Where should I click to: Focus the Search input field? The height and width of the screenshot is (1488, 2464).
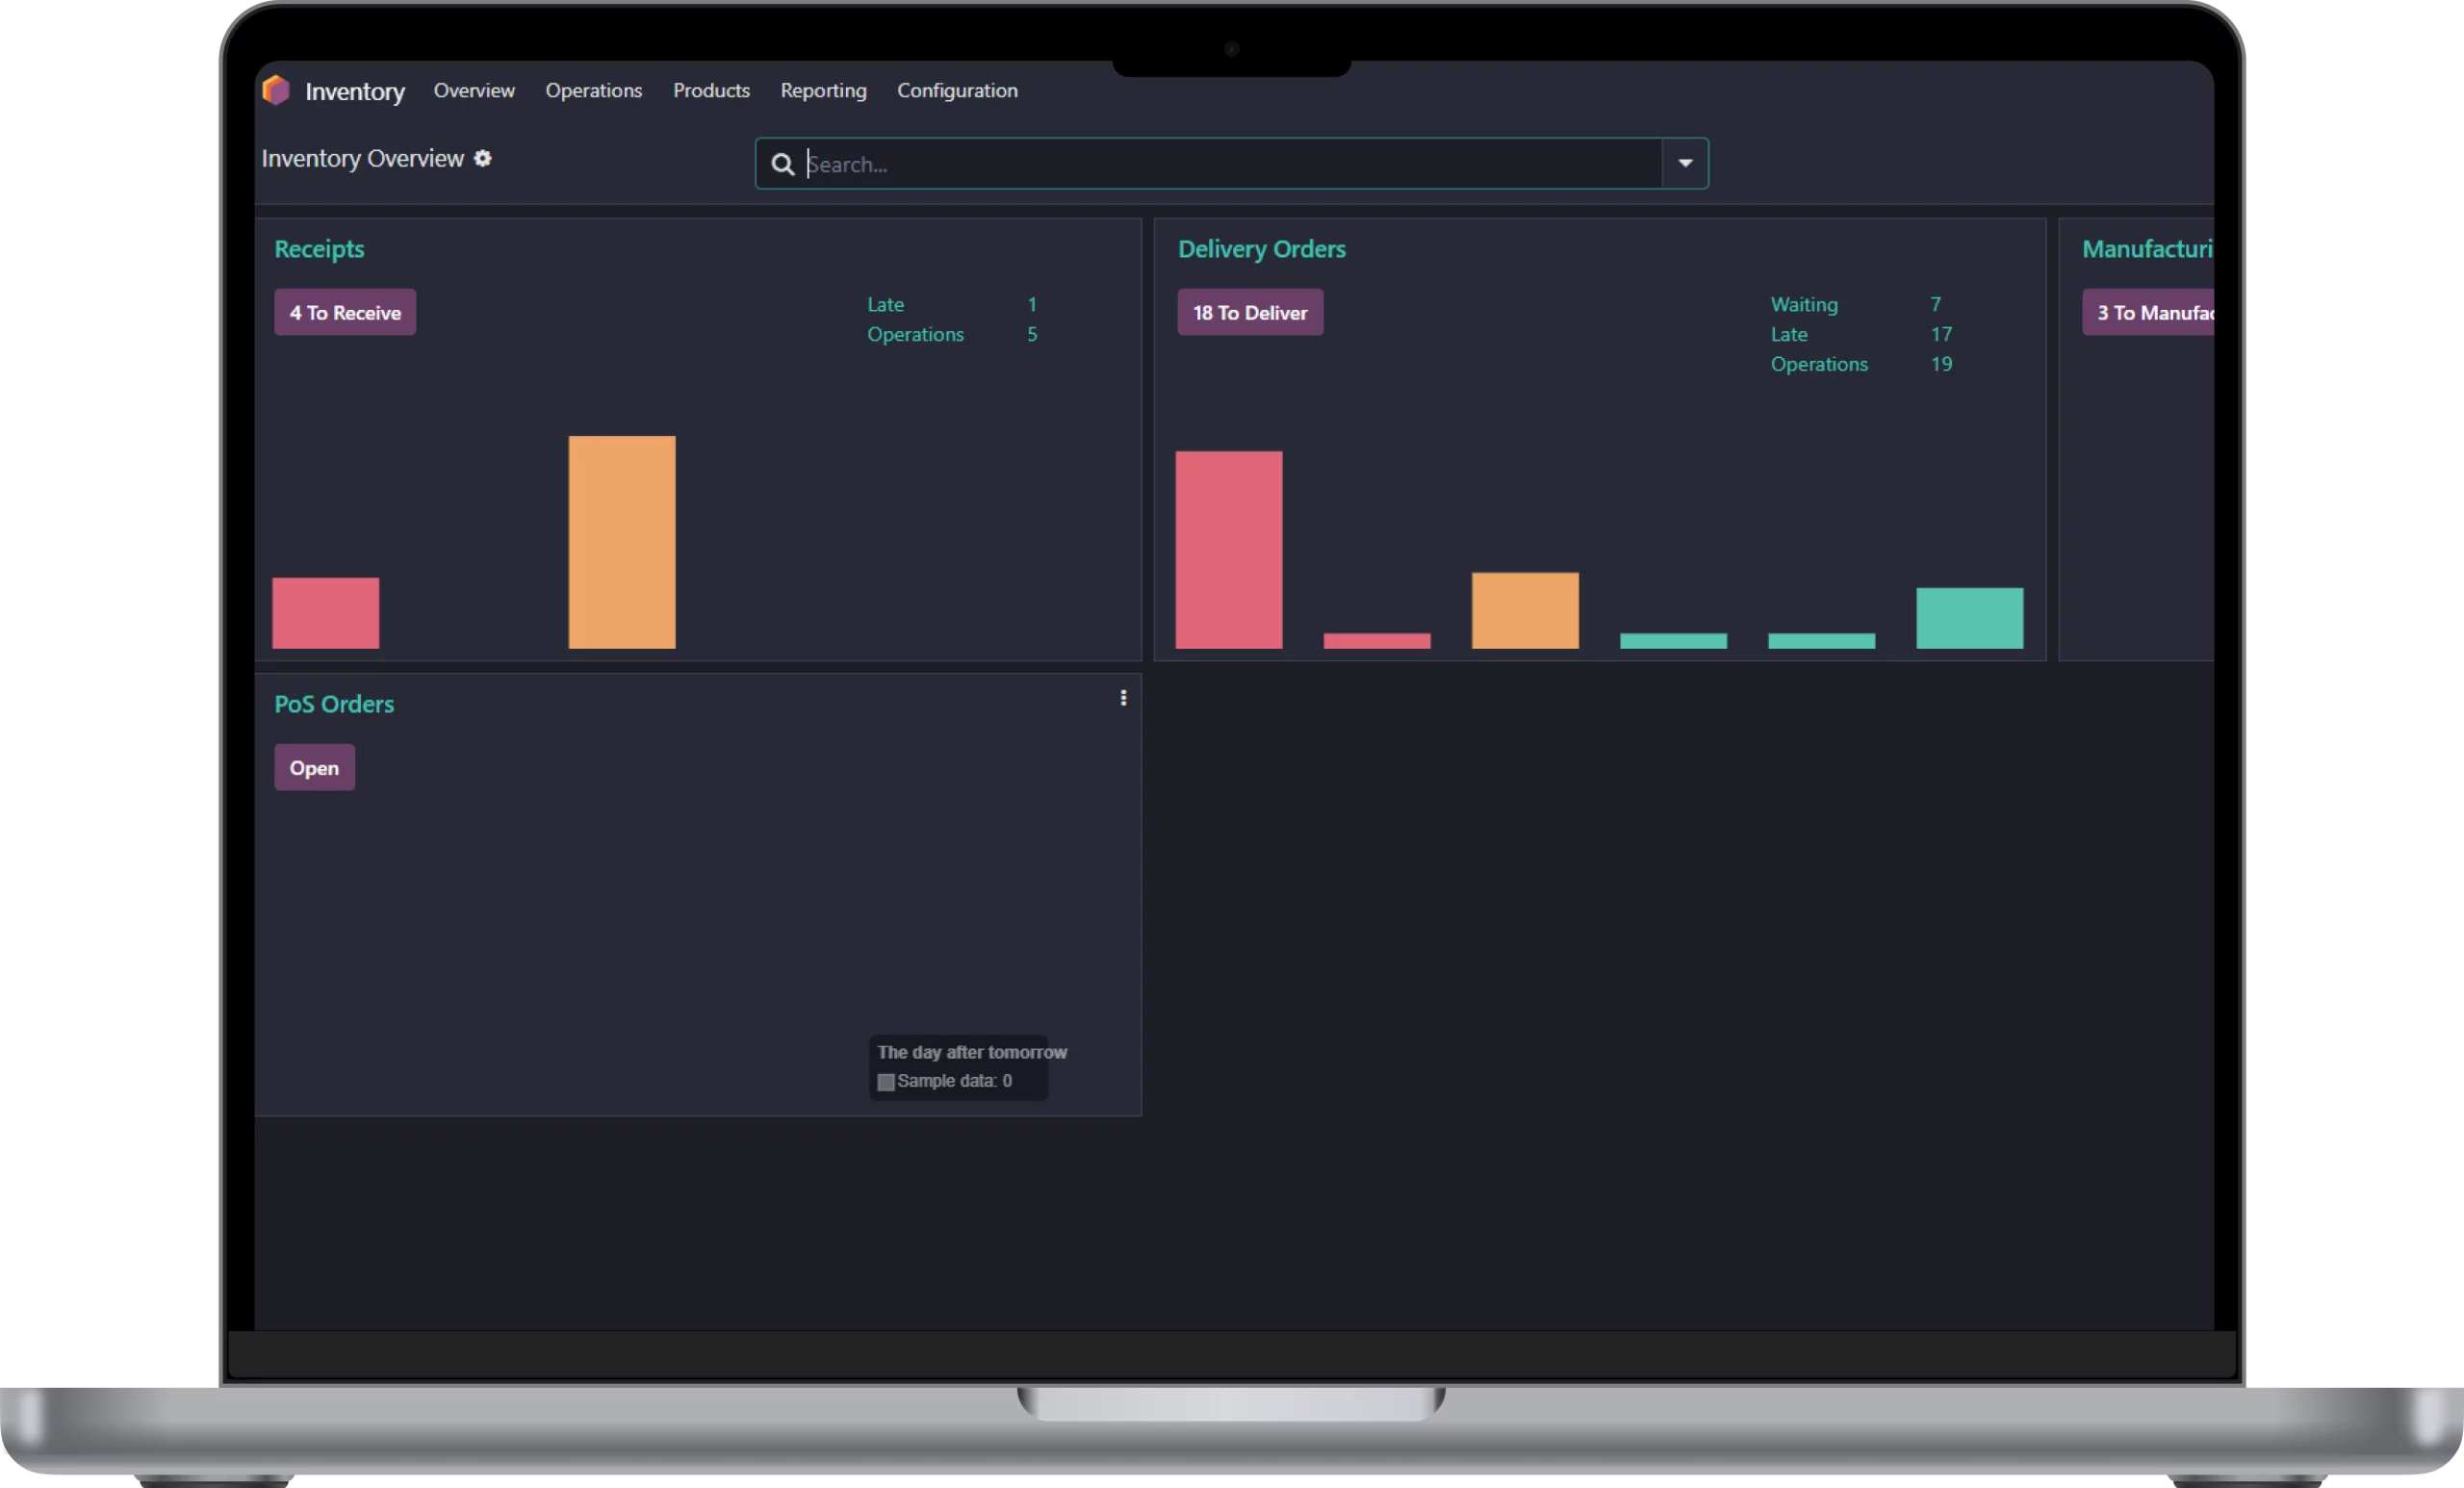pos(1230,165)
